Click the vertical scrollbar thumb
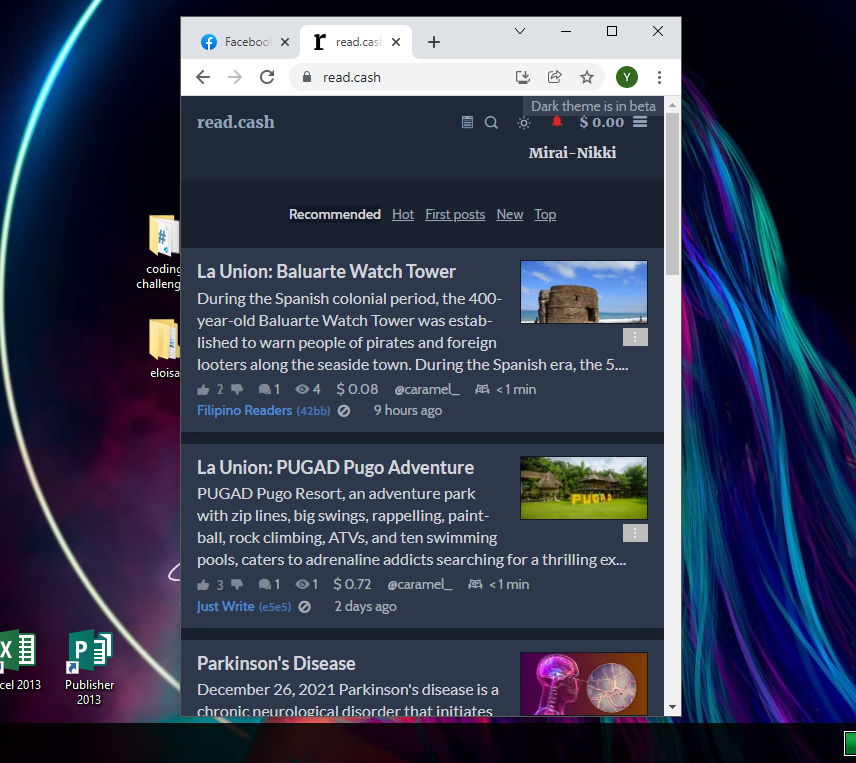Viewport: 856px width, 763px height. [x=672, y=194]
